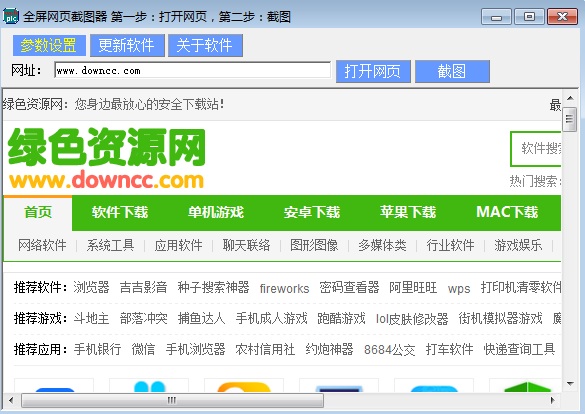Open the 参数设置 settings button
The image size is (585, 414).
[49, 46]
